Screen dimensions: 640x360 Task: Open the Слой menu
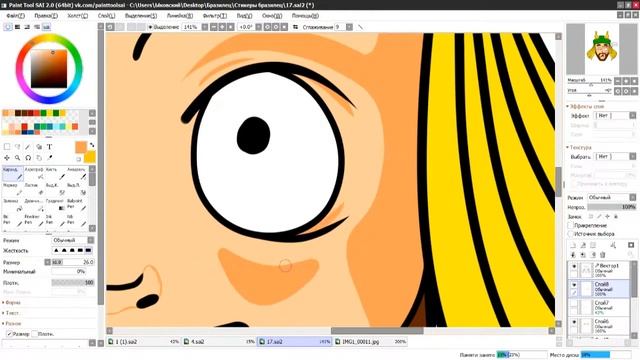tap(107, 16)
